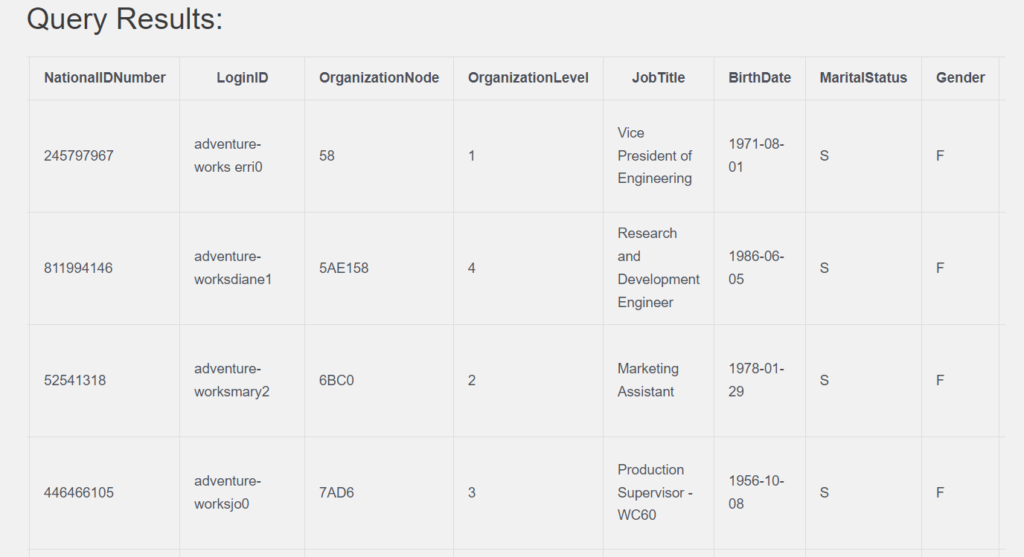This screenshot has height=557, width=1024.
Task: Click the BirthDate column header
Action: [x=759, y=78]
